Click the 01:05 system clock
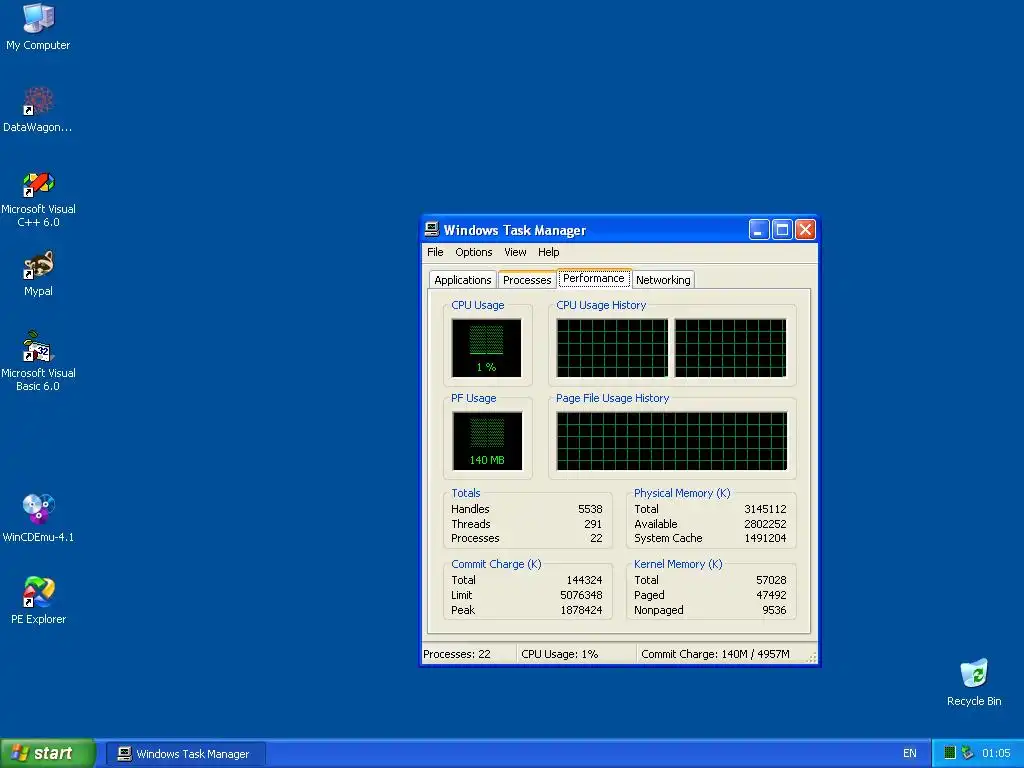The width and height of the screenshot is (1024, 768). click(996, 753)
